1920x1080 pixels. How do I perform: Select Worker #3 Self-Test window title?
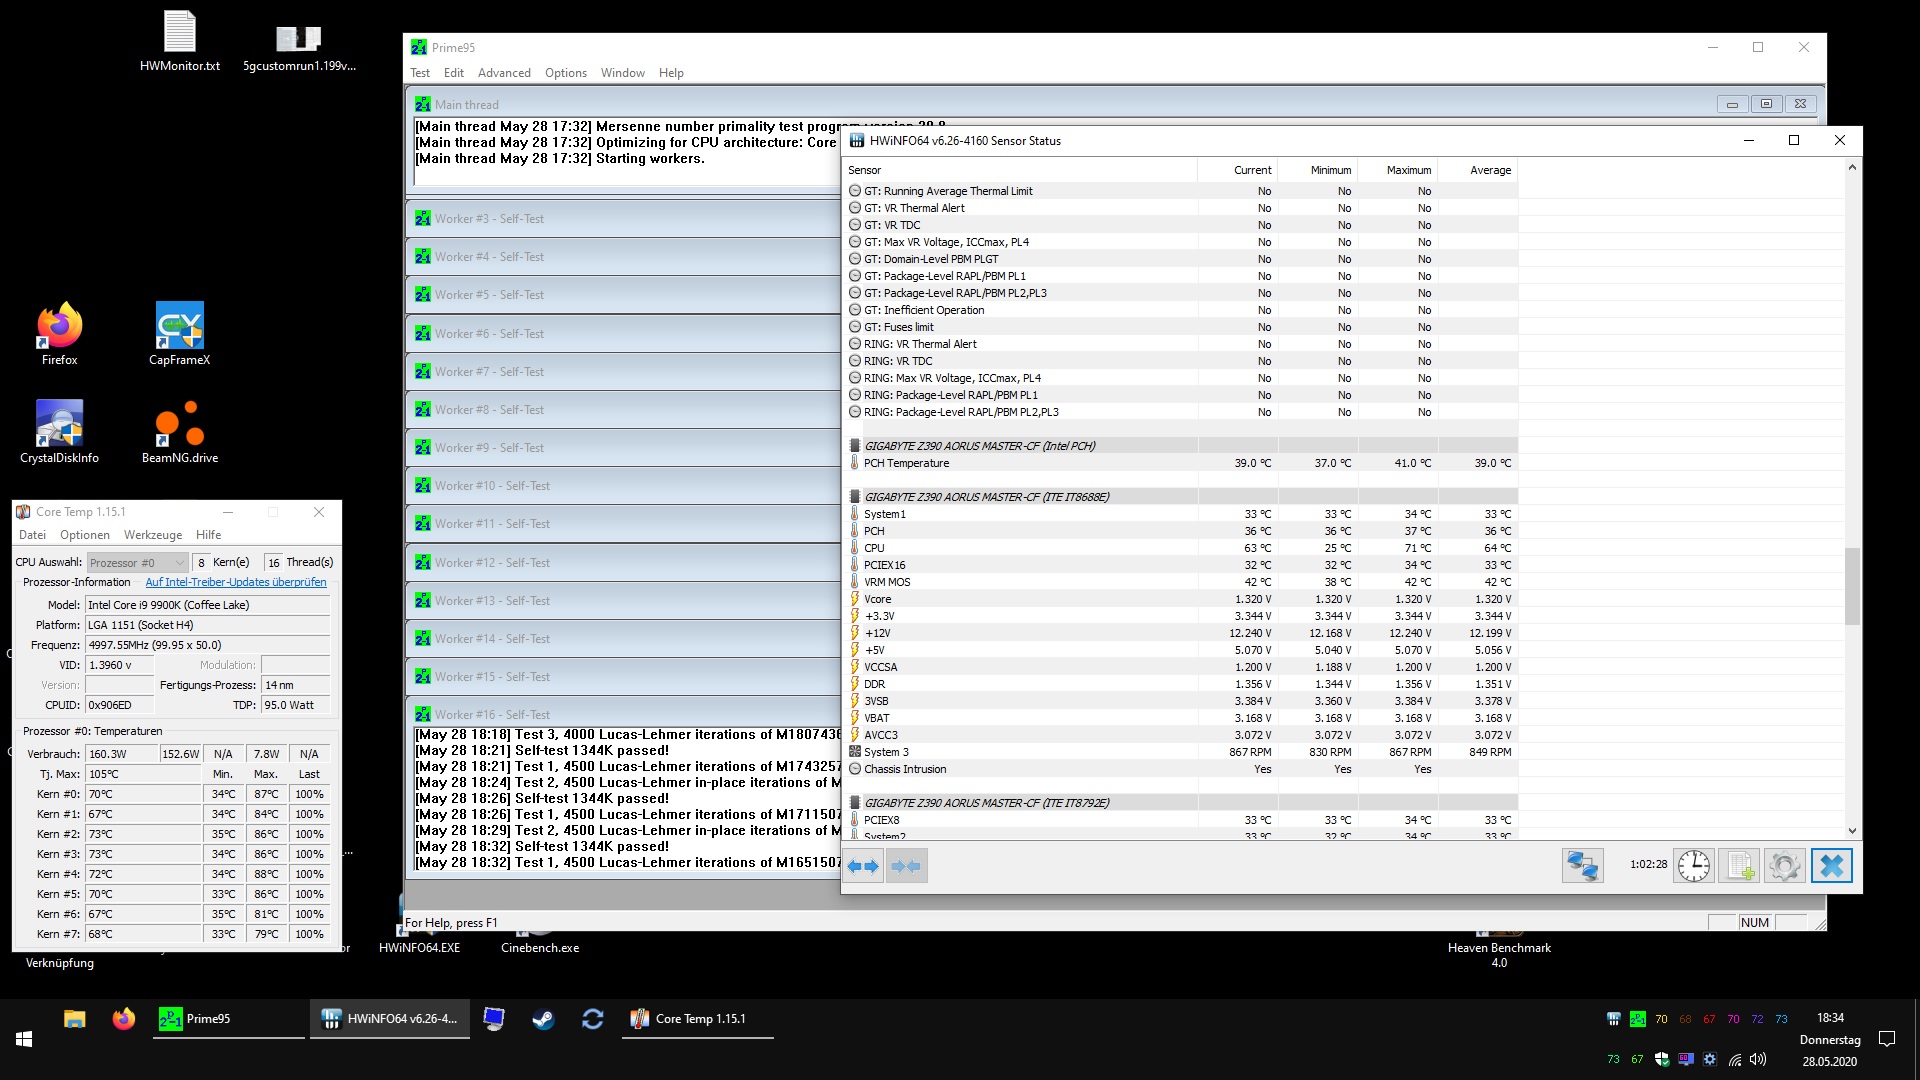[489, 219]
